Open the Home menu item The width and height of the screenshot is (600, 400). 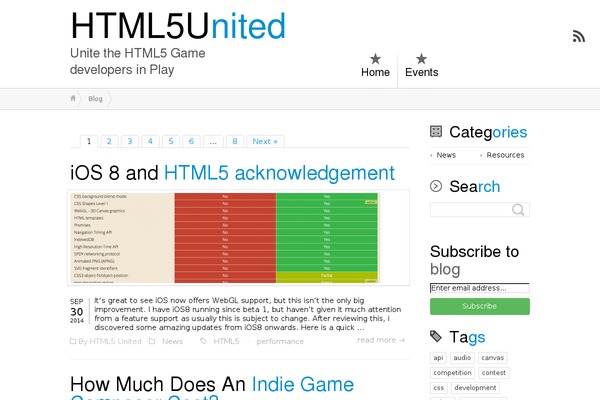point(375,72)
